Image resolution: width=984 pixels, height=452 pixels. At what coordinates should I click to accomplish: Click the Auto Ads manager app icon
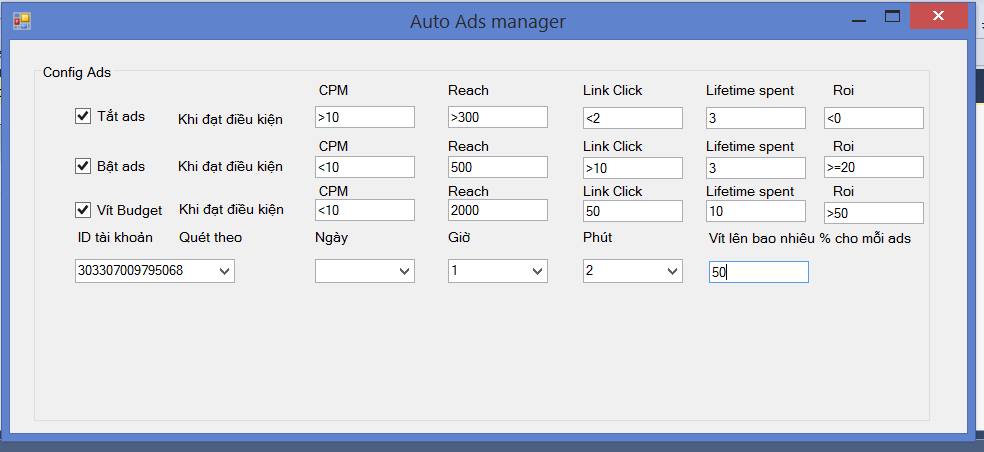click(x=21, y=20)
